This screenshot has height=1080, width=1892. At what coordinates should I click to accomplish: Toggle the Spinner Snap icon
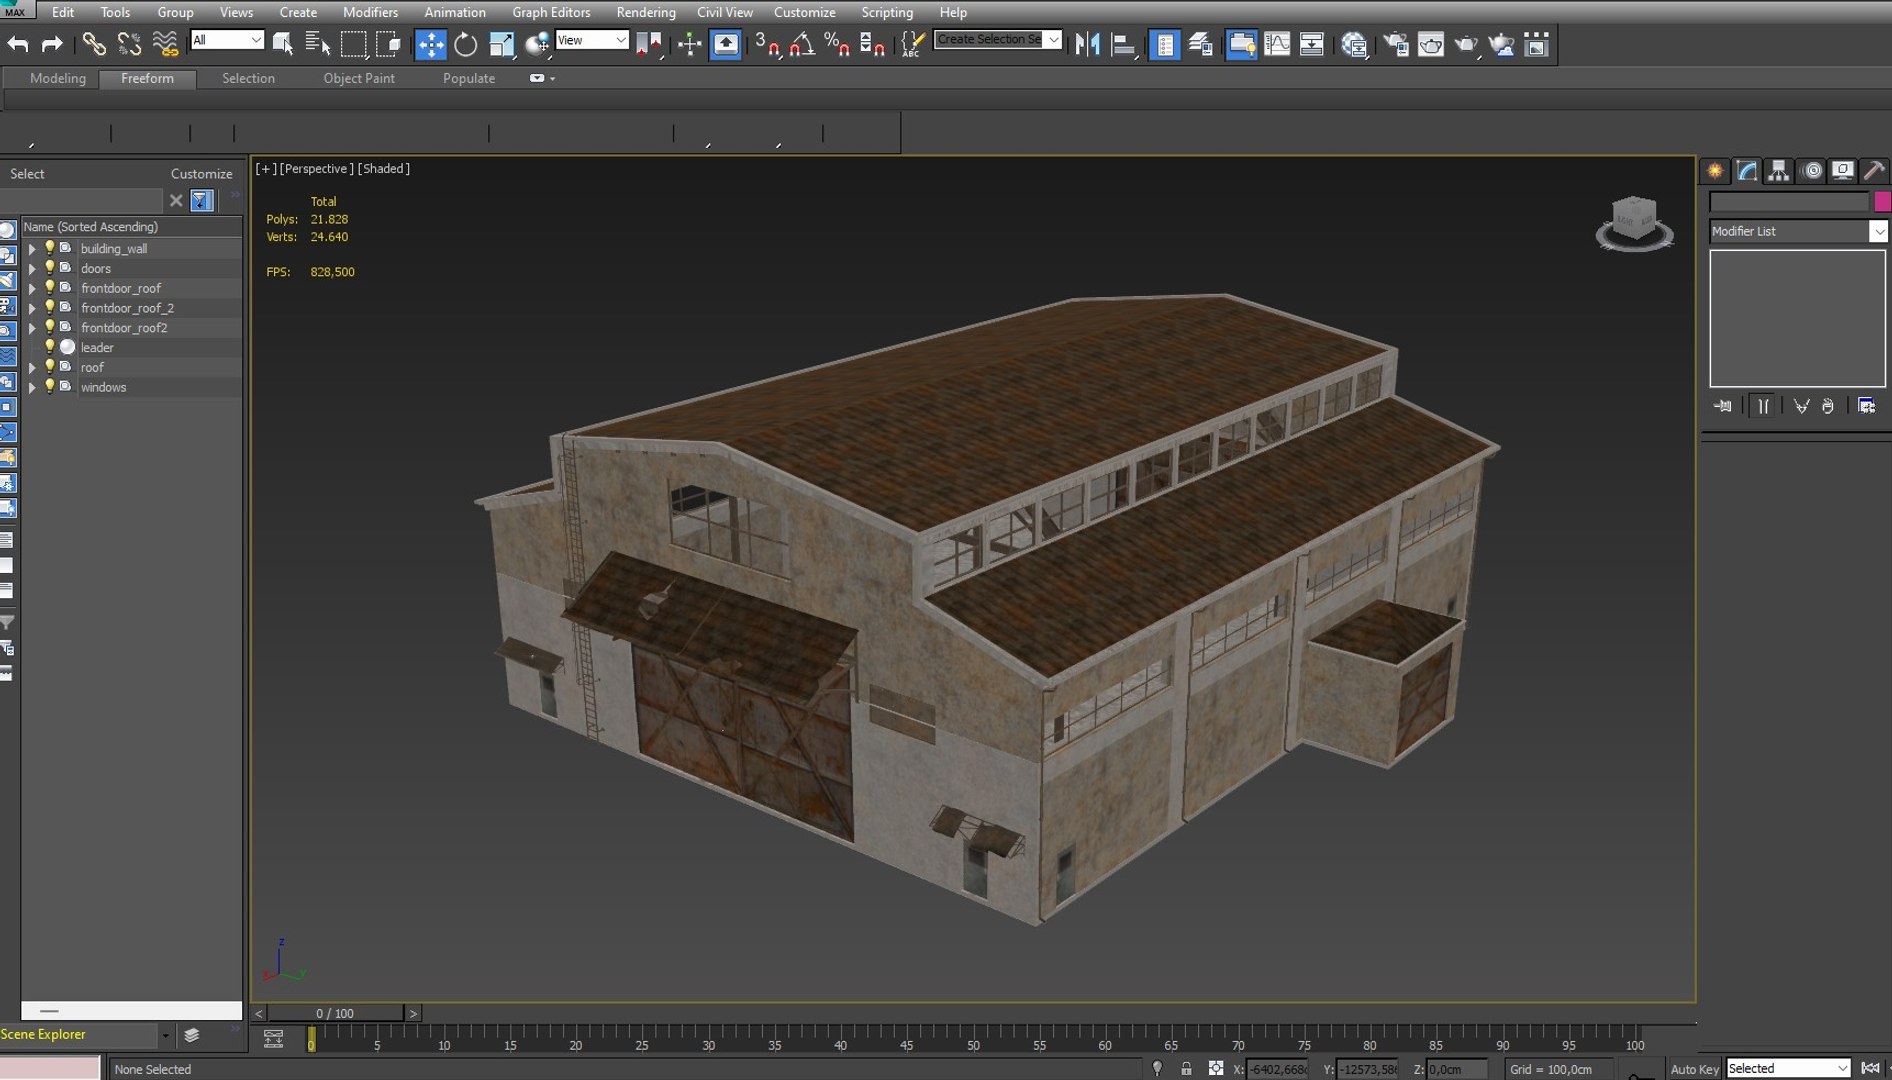(872, 44)
